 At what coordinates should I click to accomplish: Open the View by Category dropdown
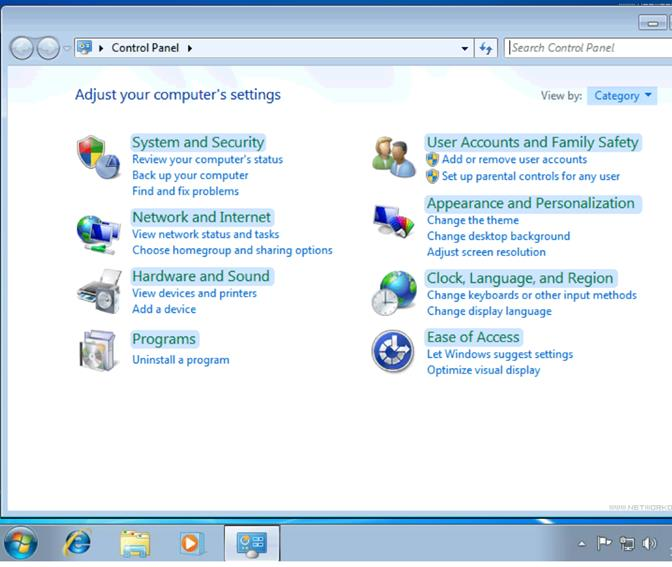(622, 96)
